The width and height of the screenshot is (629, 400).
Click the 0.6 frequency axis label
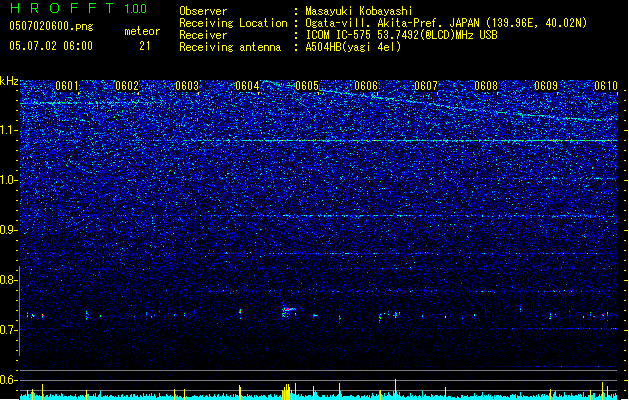coord(8,380)
